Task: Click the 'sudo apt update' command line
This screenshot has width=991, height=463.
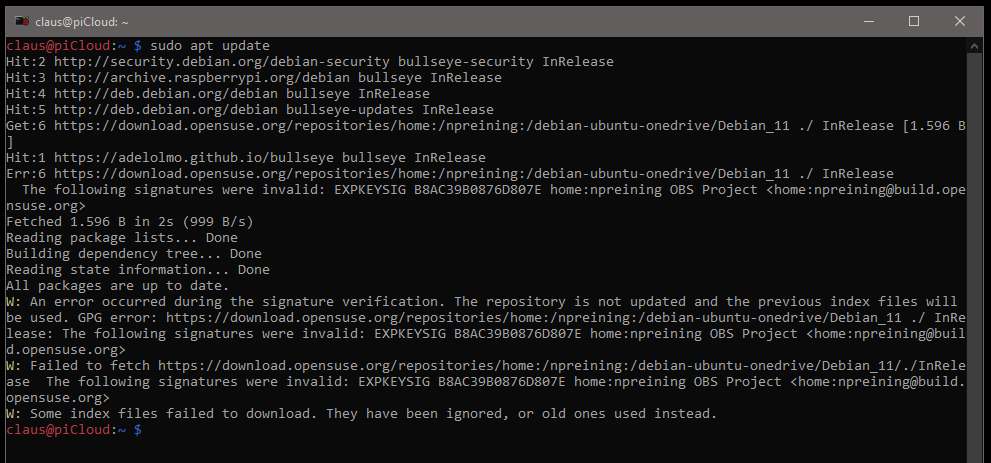Action: (138, 46)
